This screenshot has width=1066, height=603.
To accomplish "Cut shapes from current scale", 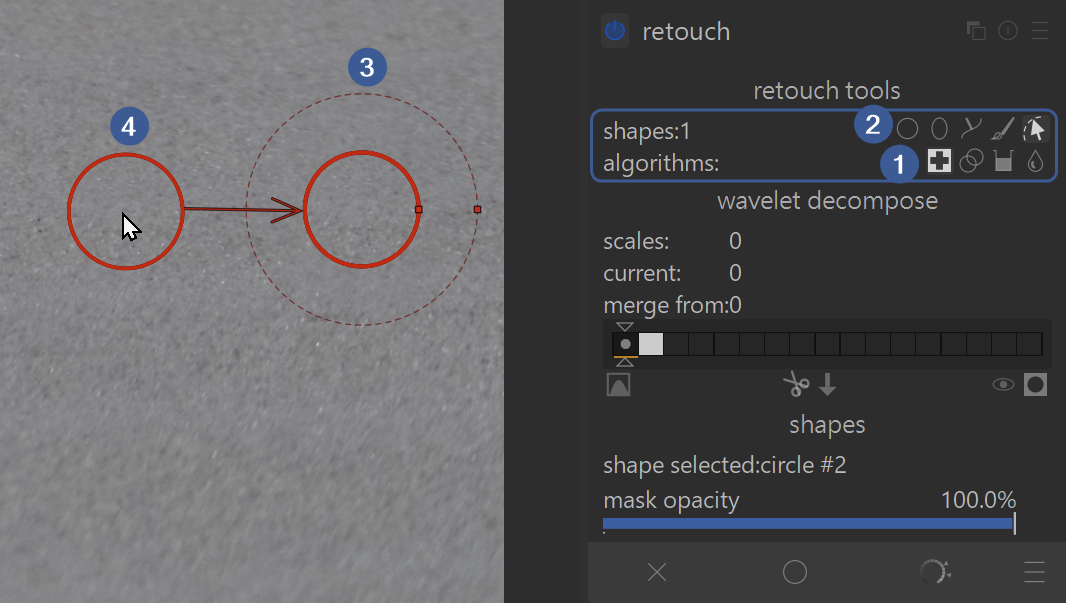I will pos(796,385).
